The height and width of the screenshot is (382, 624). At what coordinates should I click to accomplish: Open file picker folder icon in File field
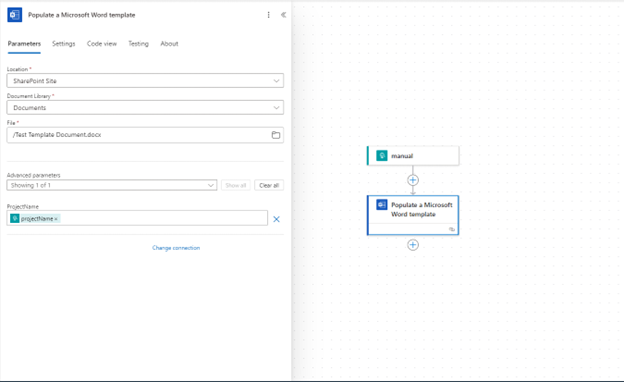pyautogui.click(x=276, y=135)
